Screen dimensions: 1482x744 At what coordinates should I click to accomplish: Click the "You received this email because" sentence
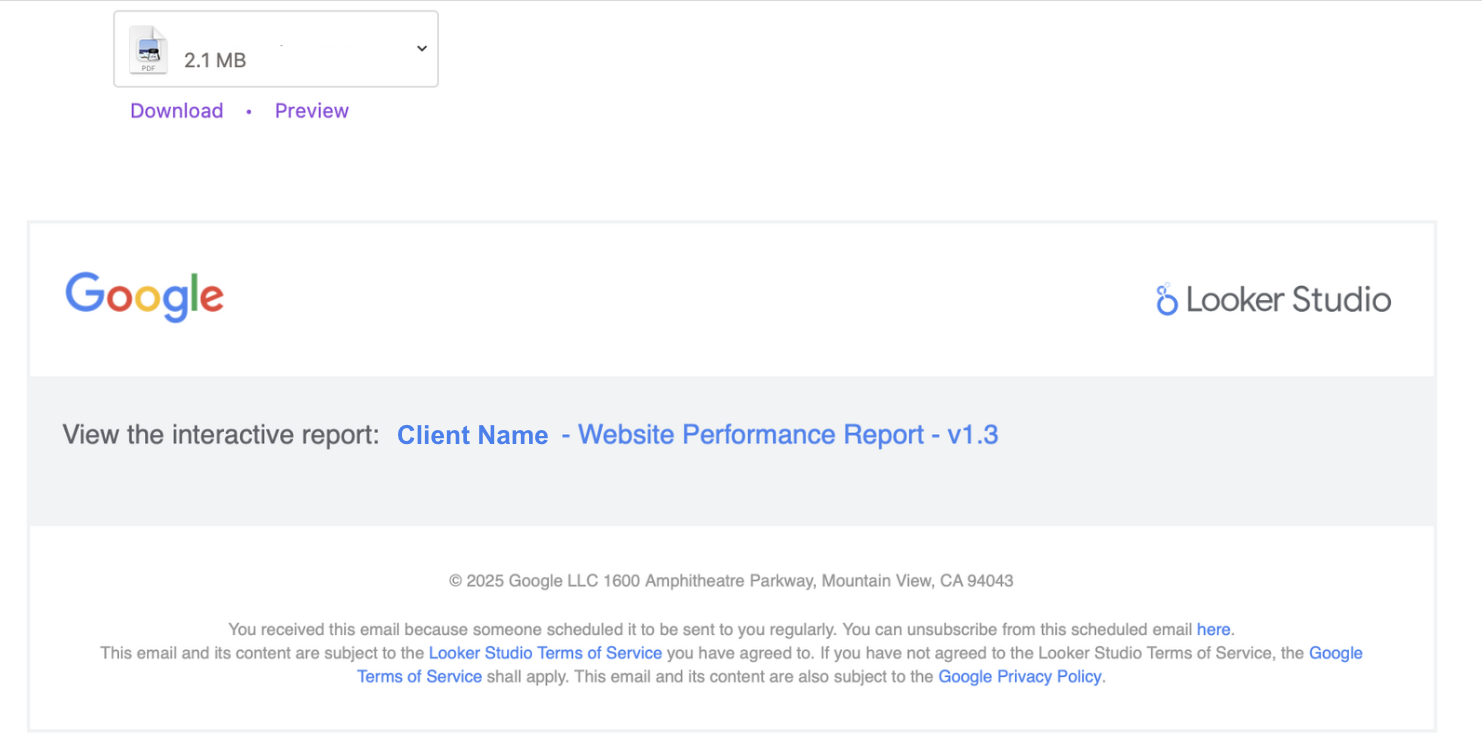380,630
